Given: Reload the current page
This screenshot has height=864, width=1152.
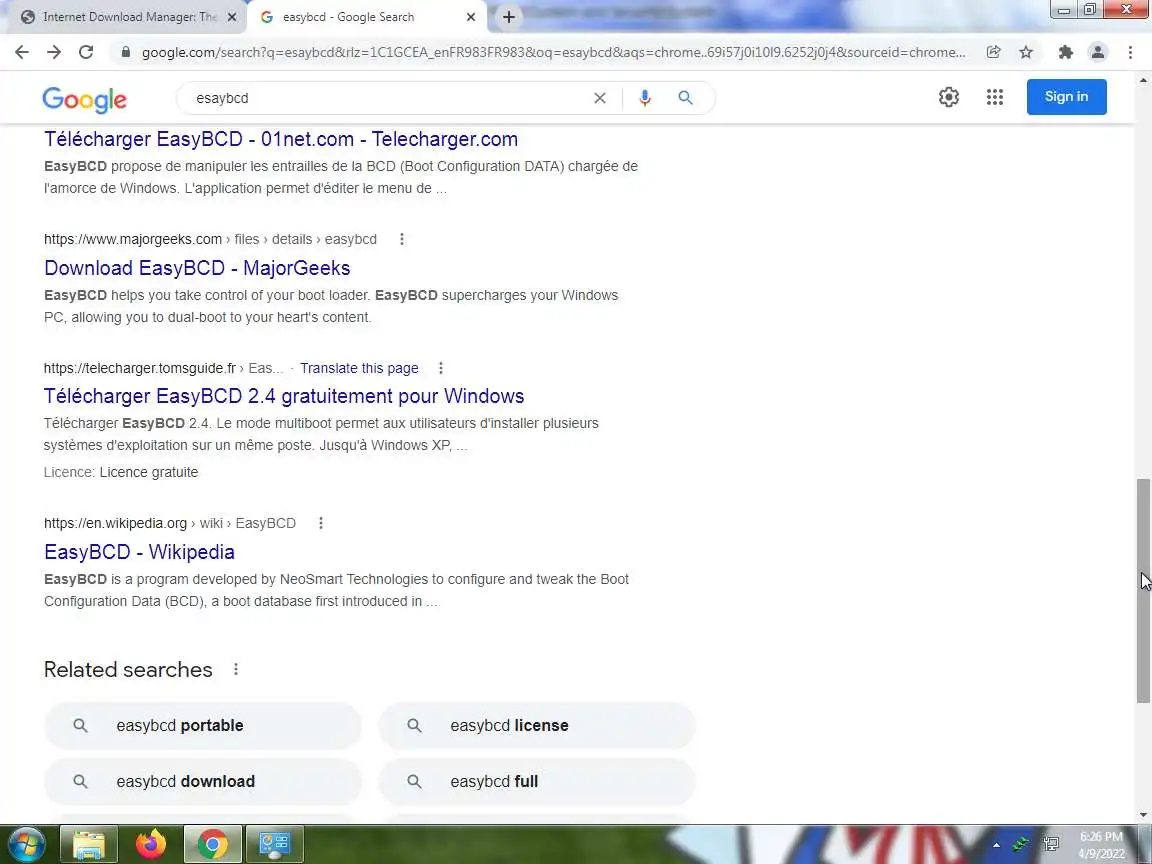Looking at the screenshot, I should 86,52.
